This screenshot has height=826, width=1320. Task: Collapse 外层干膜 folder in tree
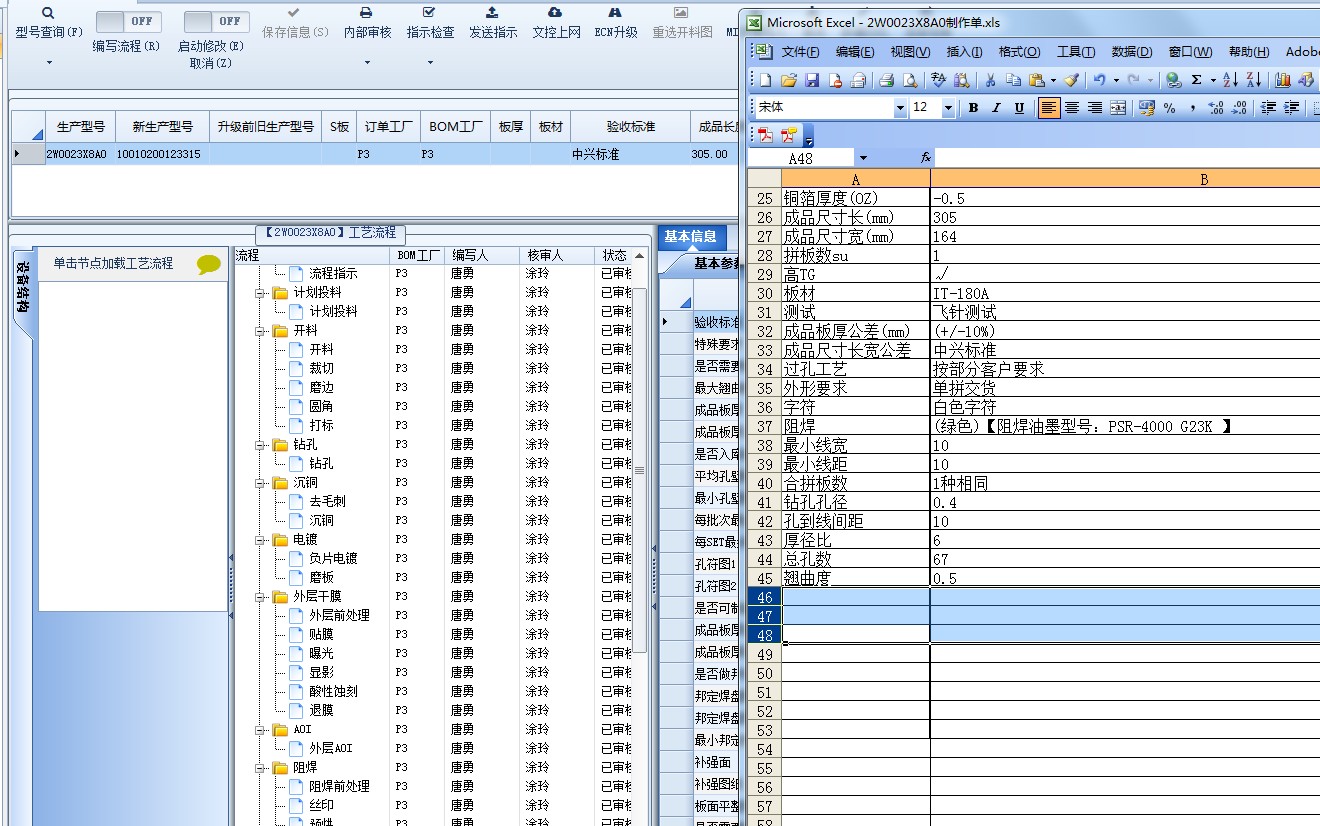pos(259,597)
